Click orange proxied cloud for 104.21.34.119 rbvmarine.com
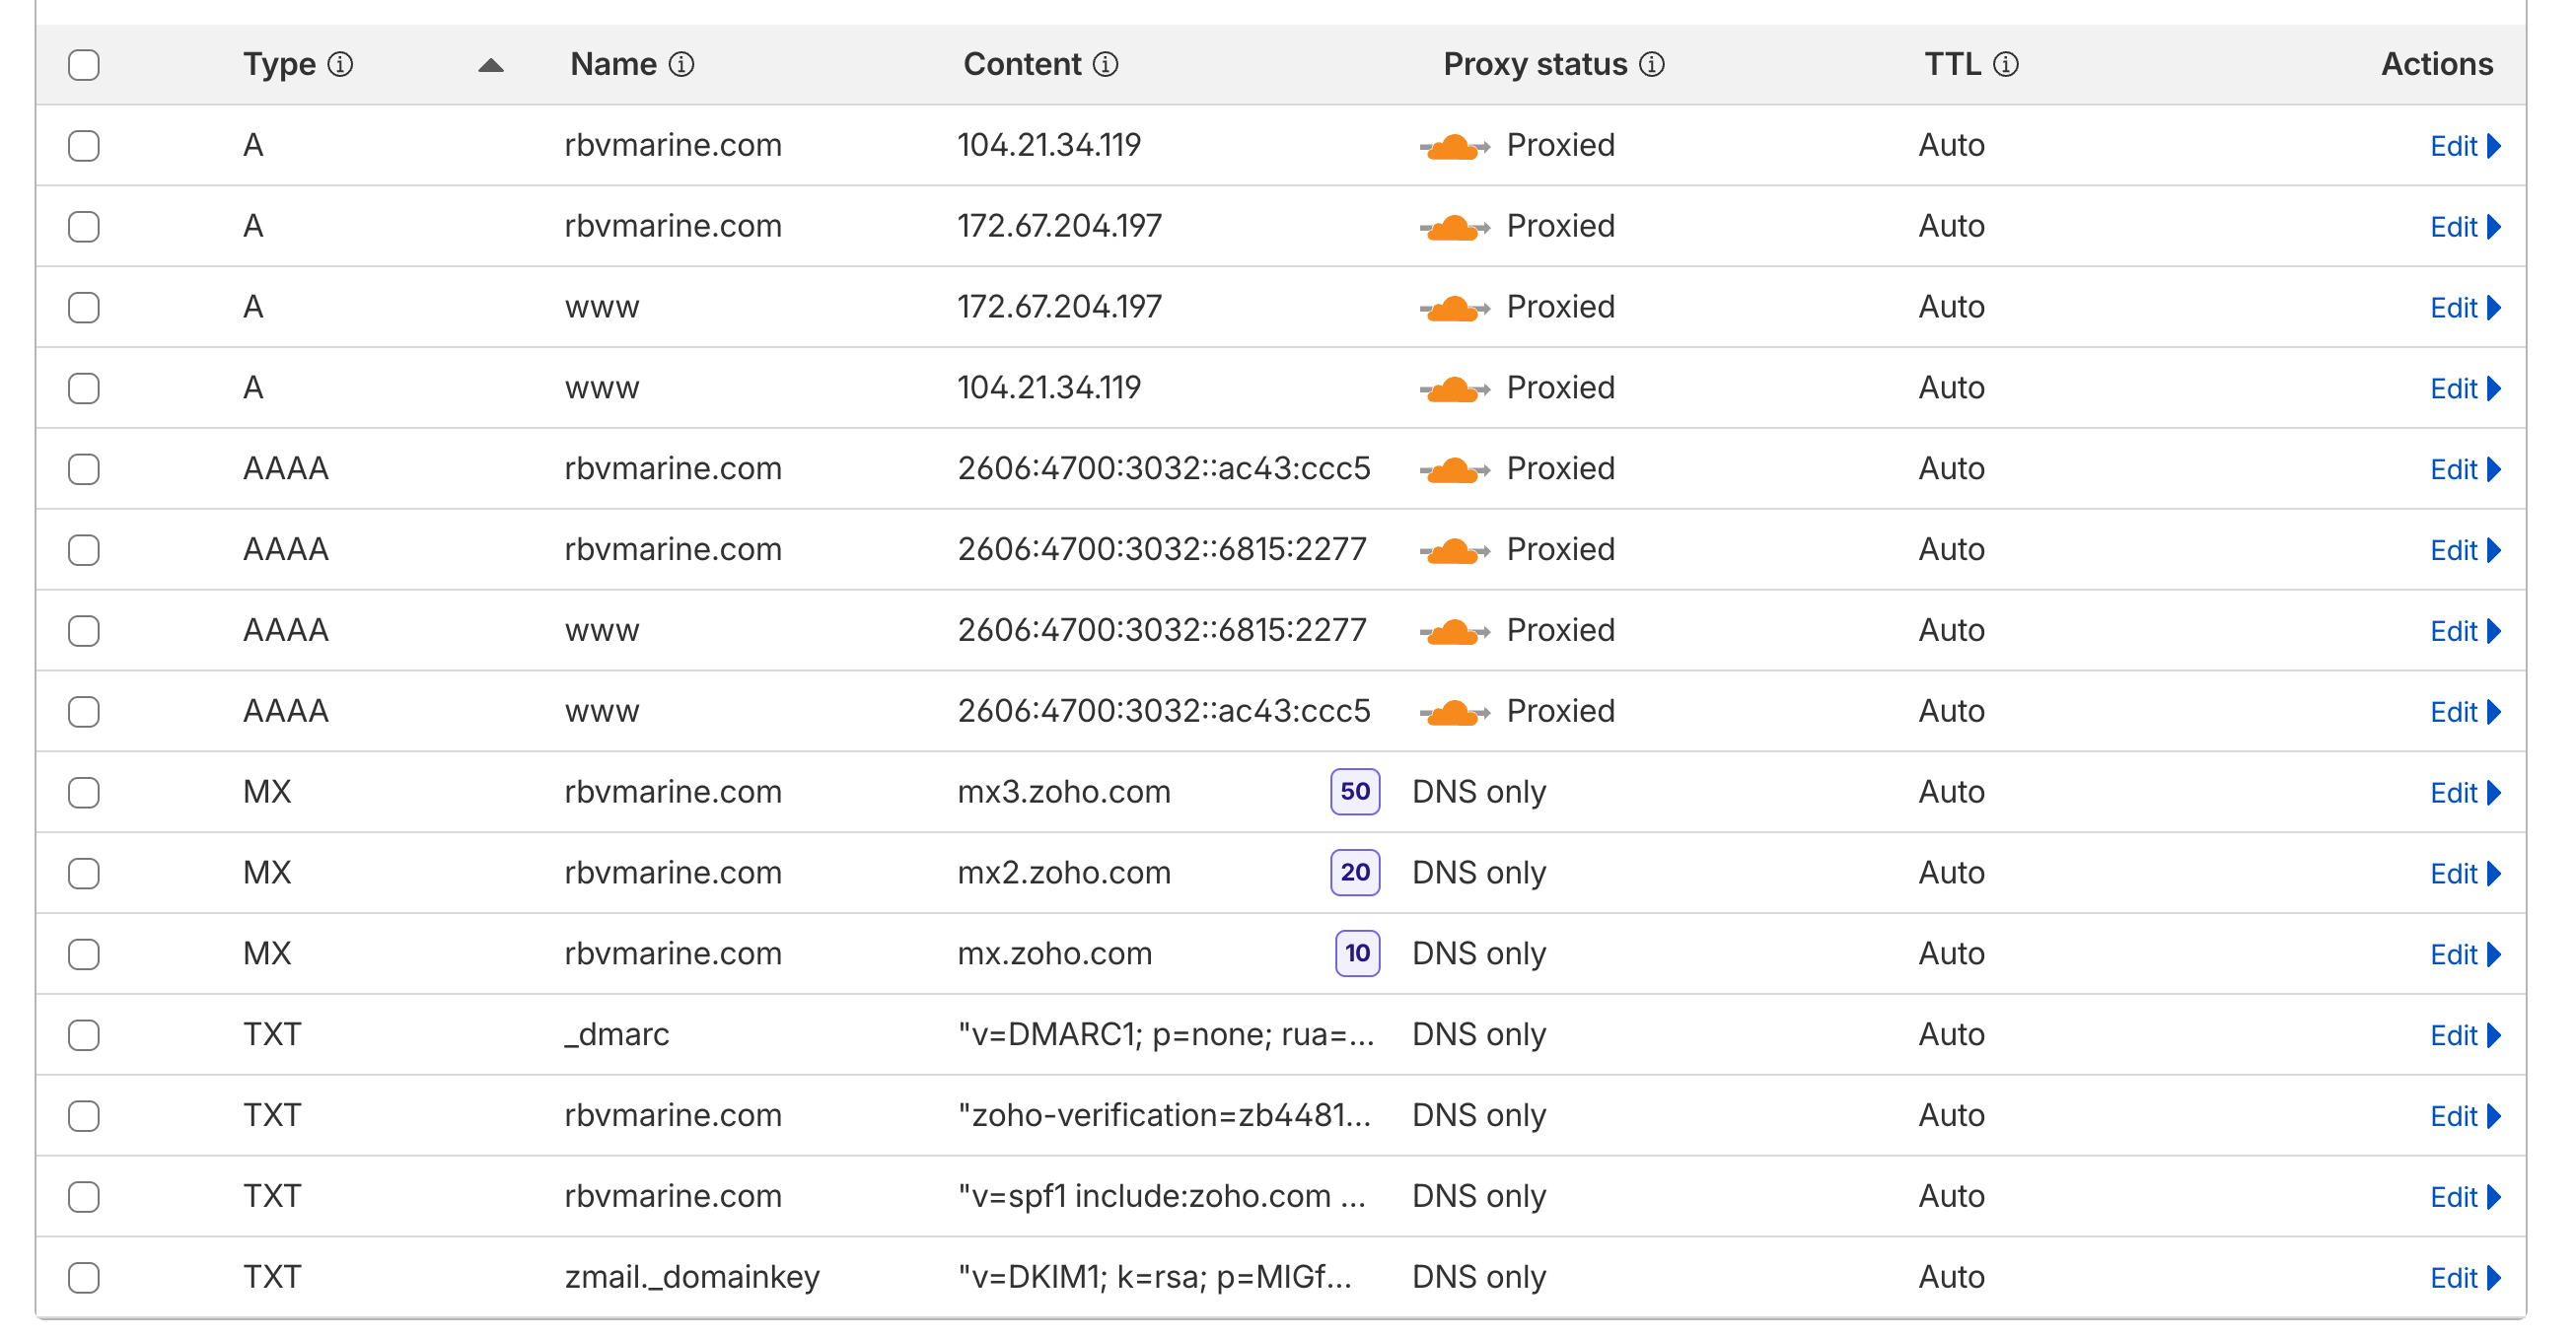 pos(1453,147)
